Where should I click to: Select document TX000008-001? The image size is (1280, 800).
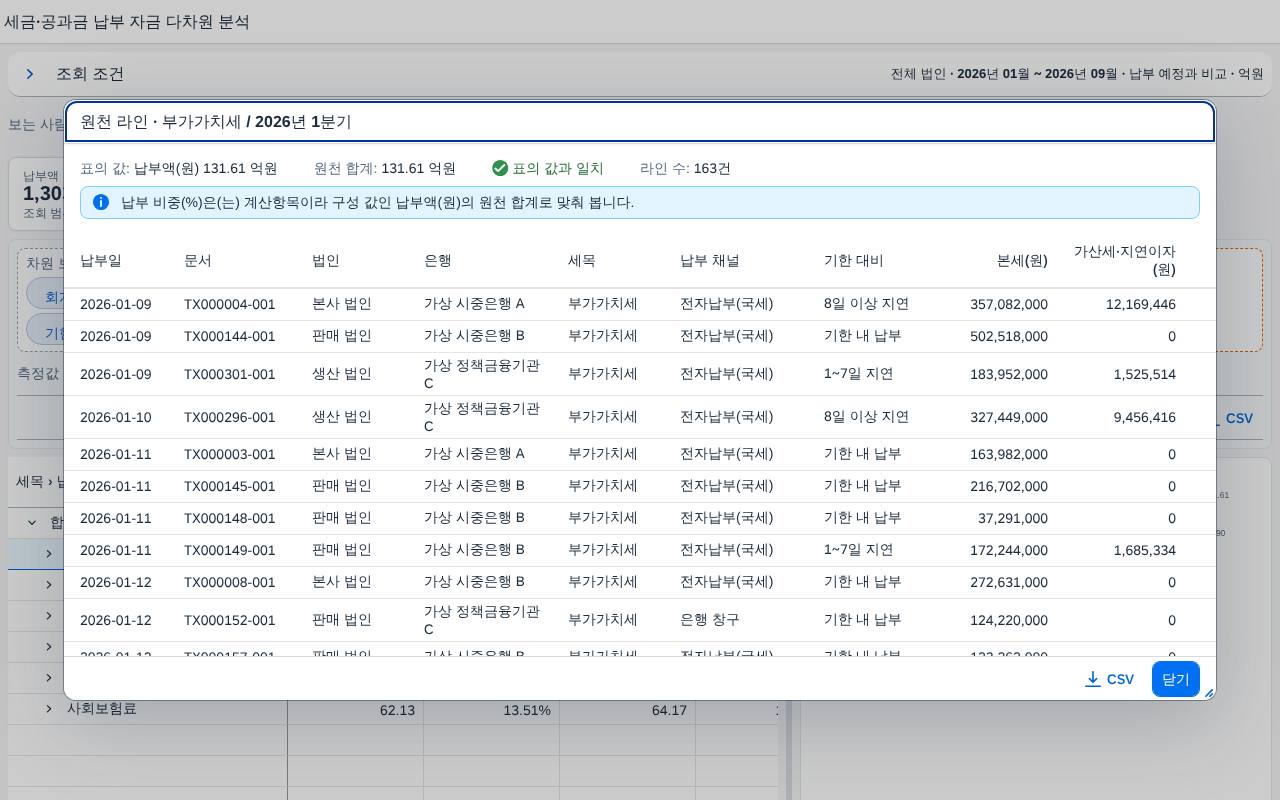click(x=229, y=582)
